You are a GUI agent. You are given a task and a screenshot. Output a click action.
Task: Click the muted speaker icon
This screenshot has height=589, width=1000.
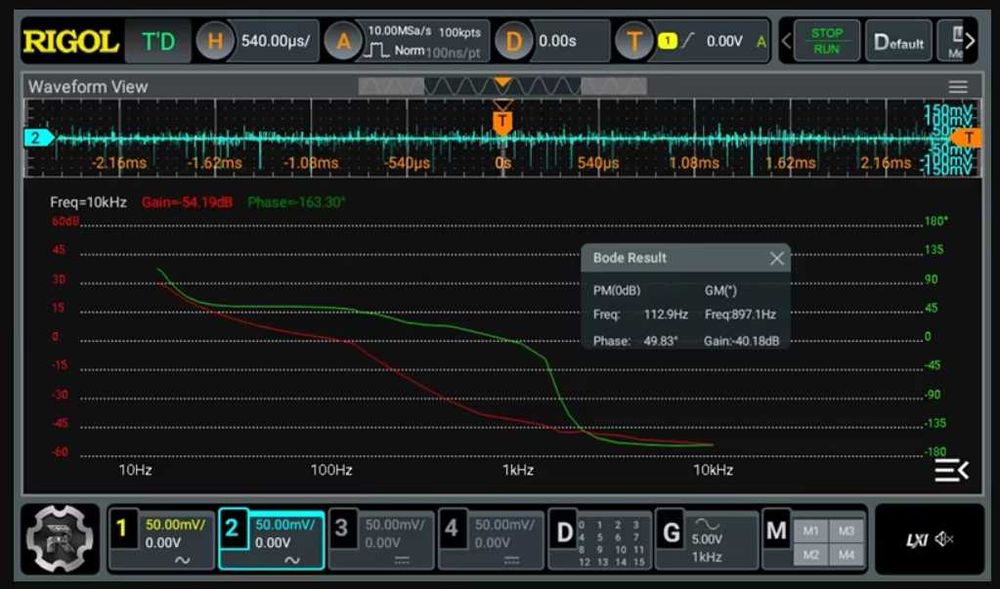point(944,540)
